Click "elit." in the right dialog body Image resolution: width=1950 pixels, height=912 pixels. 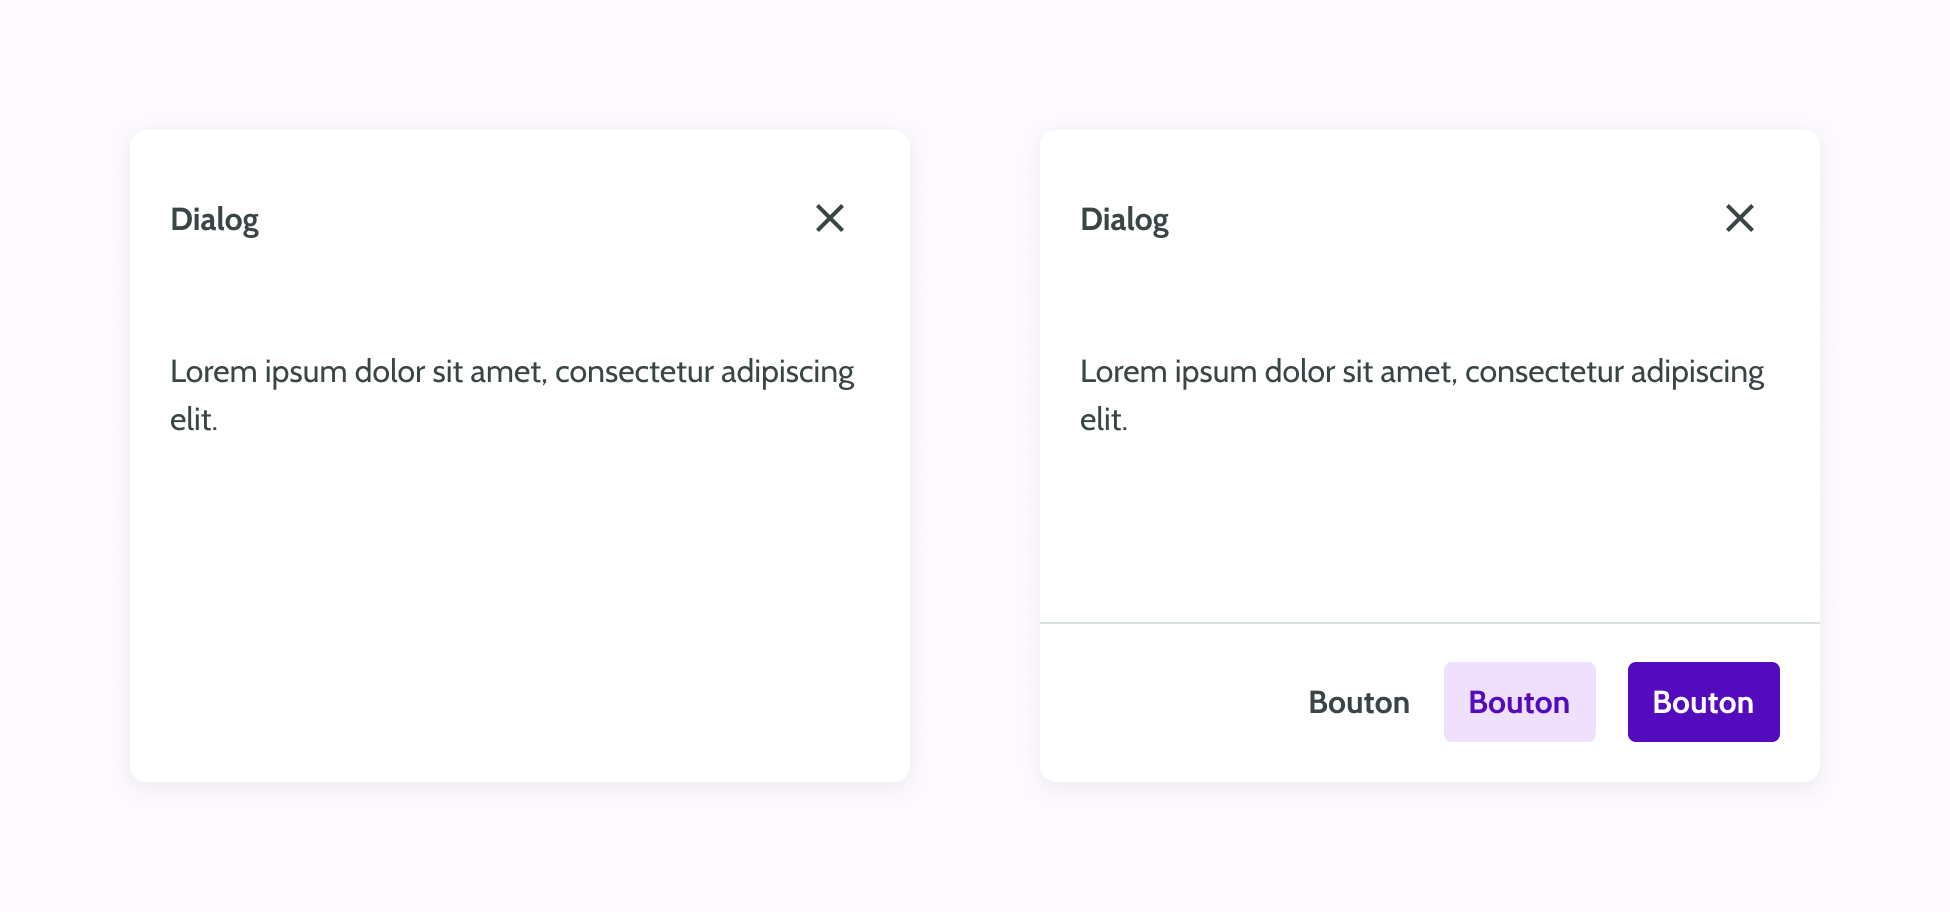pyautogui.click(x=1103, y=420)
